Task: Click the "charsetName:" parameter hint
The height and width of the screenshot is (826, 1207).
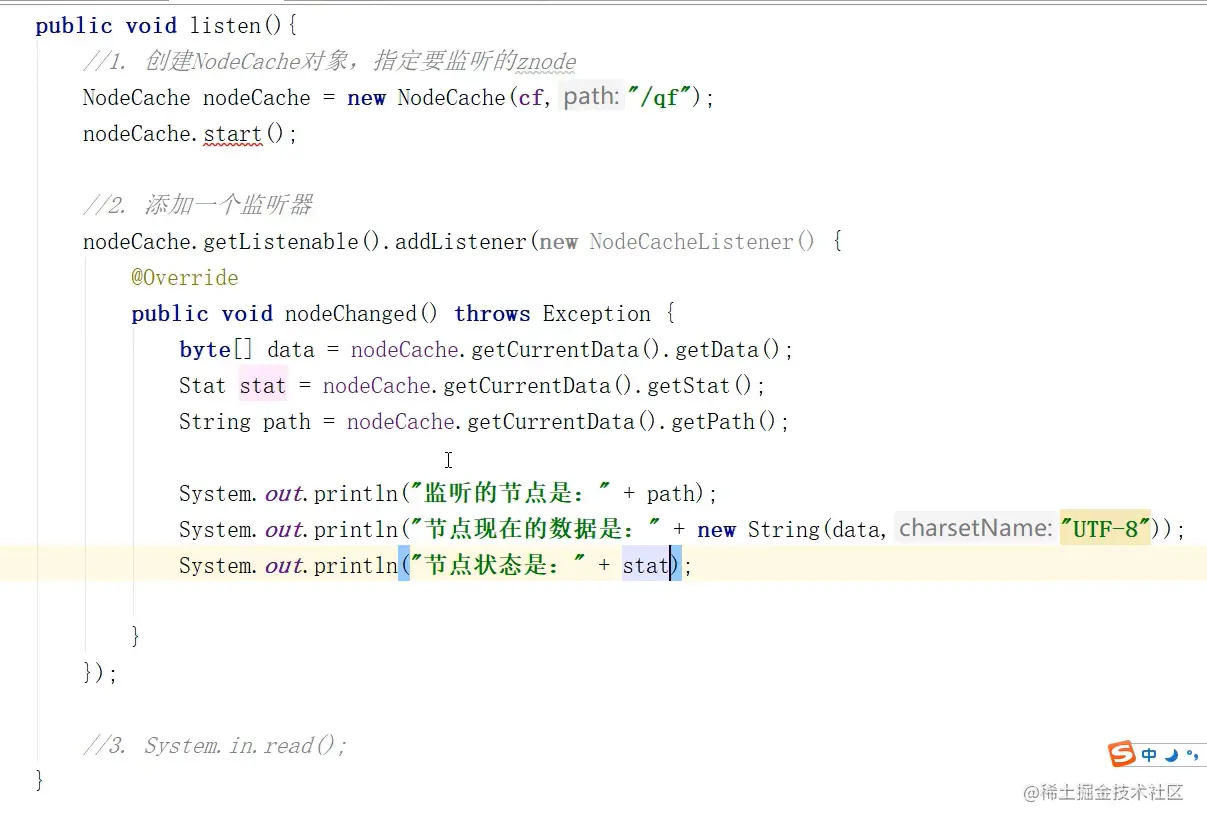Action: (975, 528)
